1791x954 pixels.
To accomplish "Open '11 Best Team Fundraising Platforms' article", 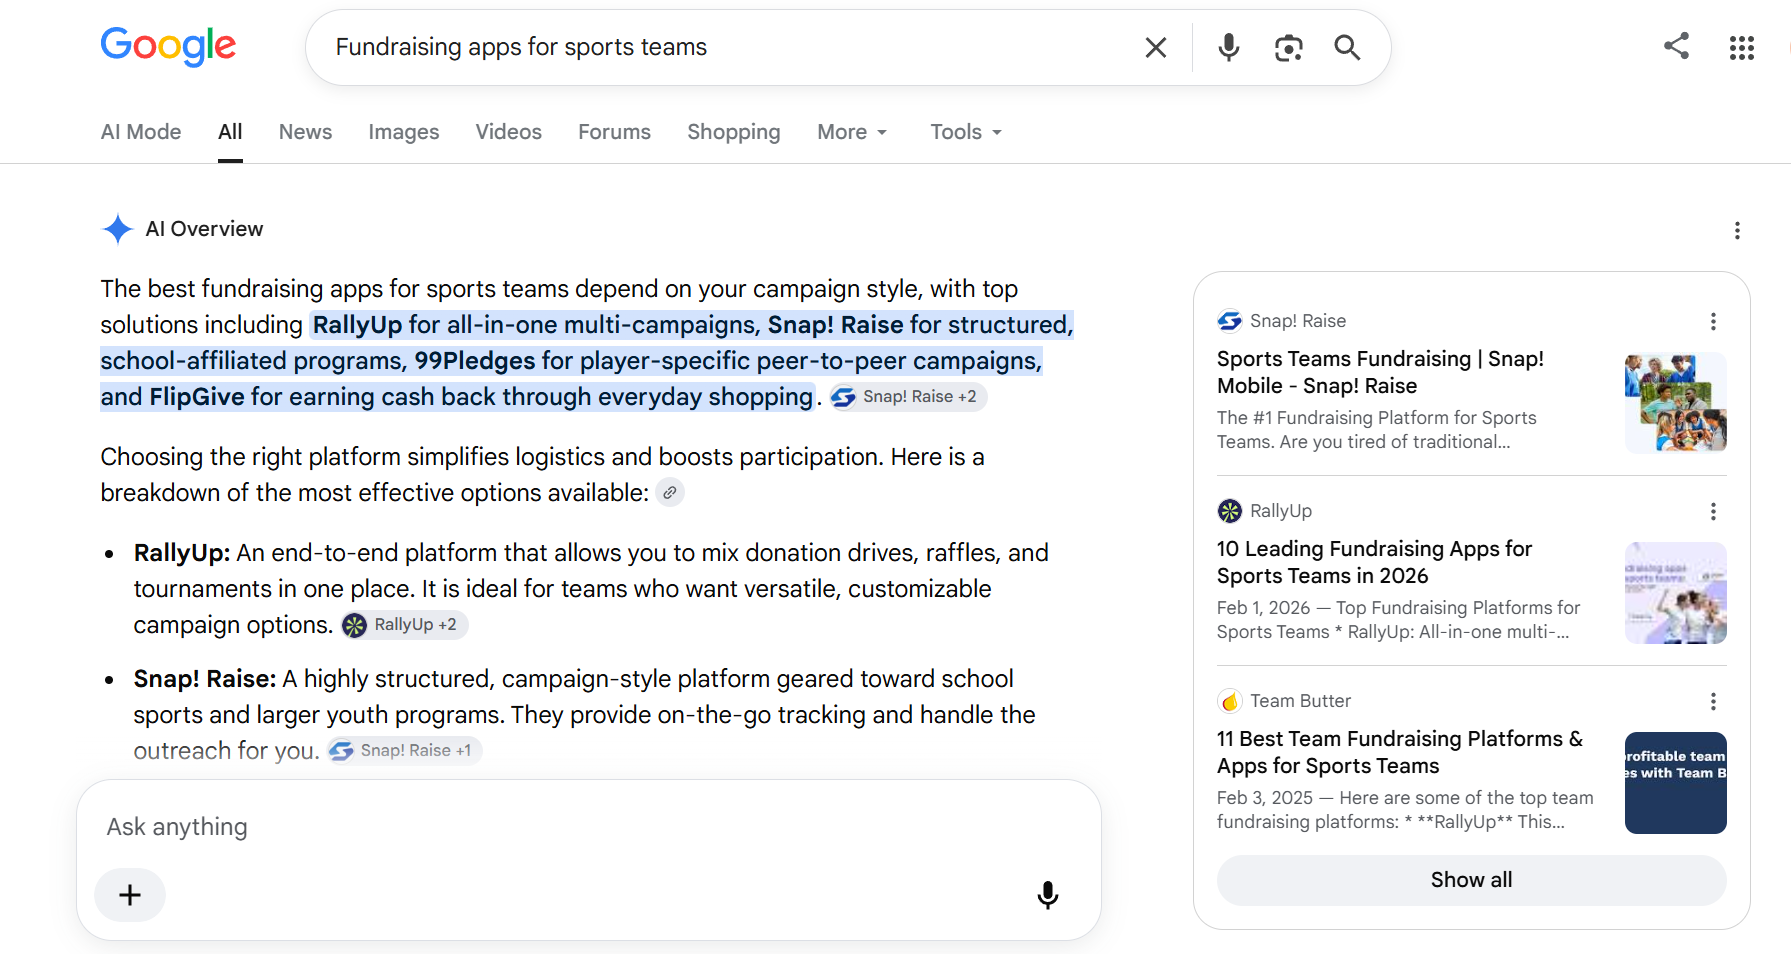I will [x=1400, y=752].
